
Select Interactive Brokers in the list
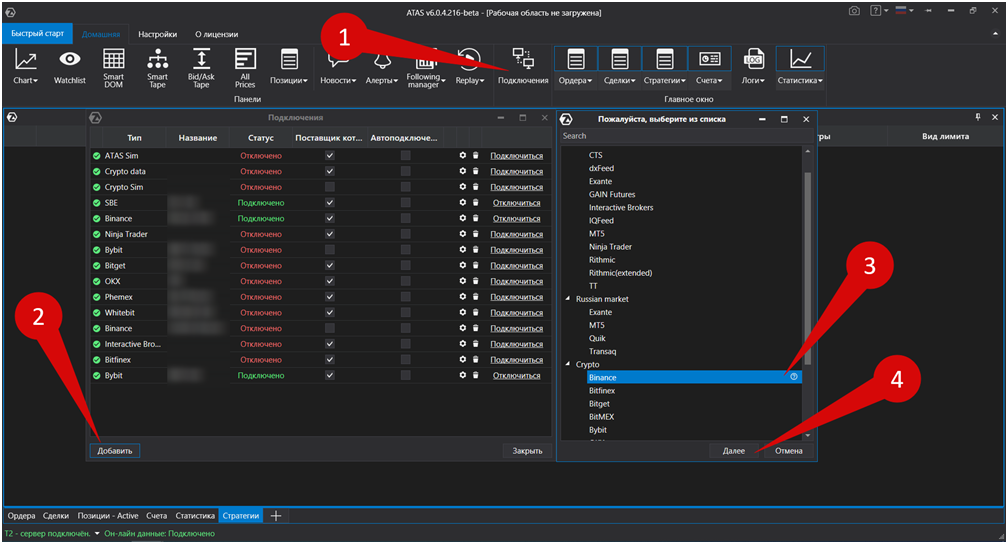pyautogui.click(x=621, y=207)
